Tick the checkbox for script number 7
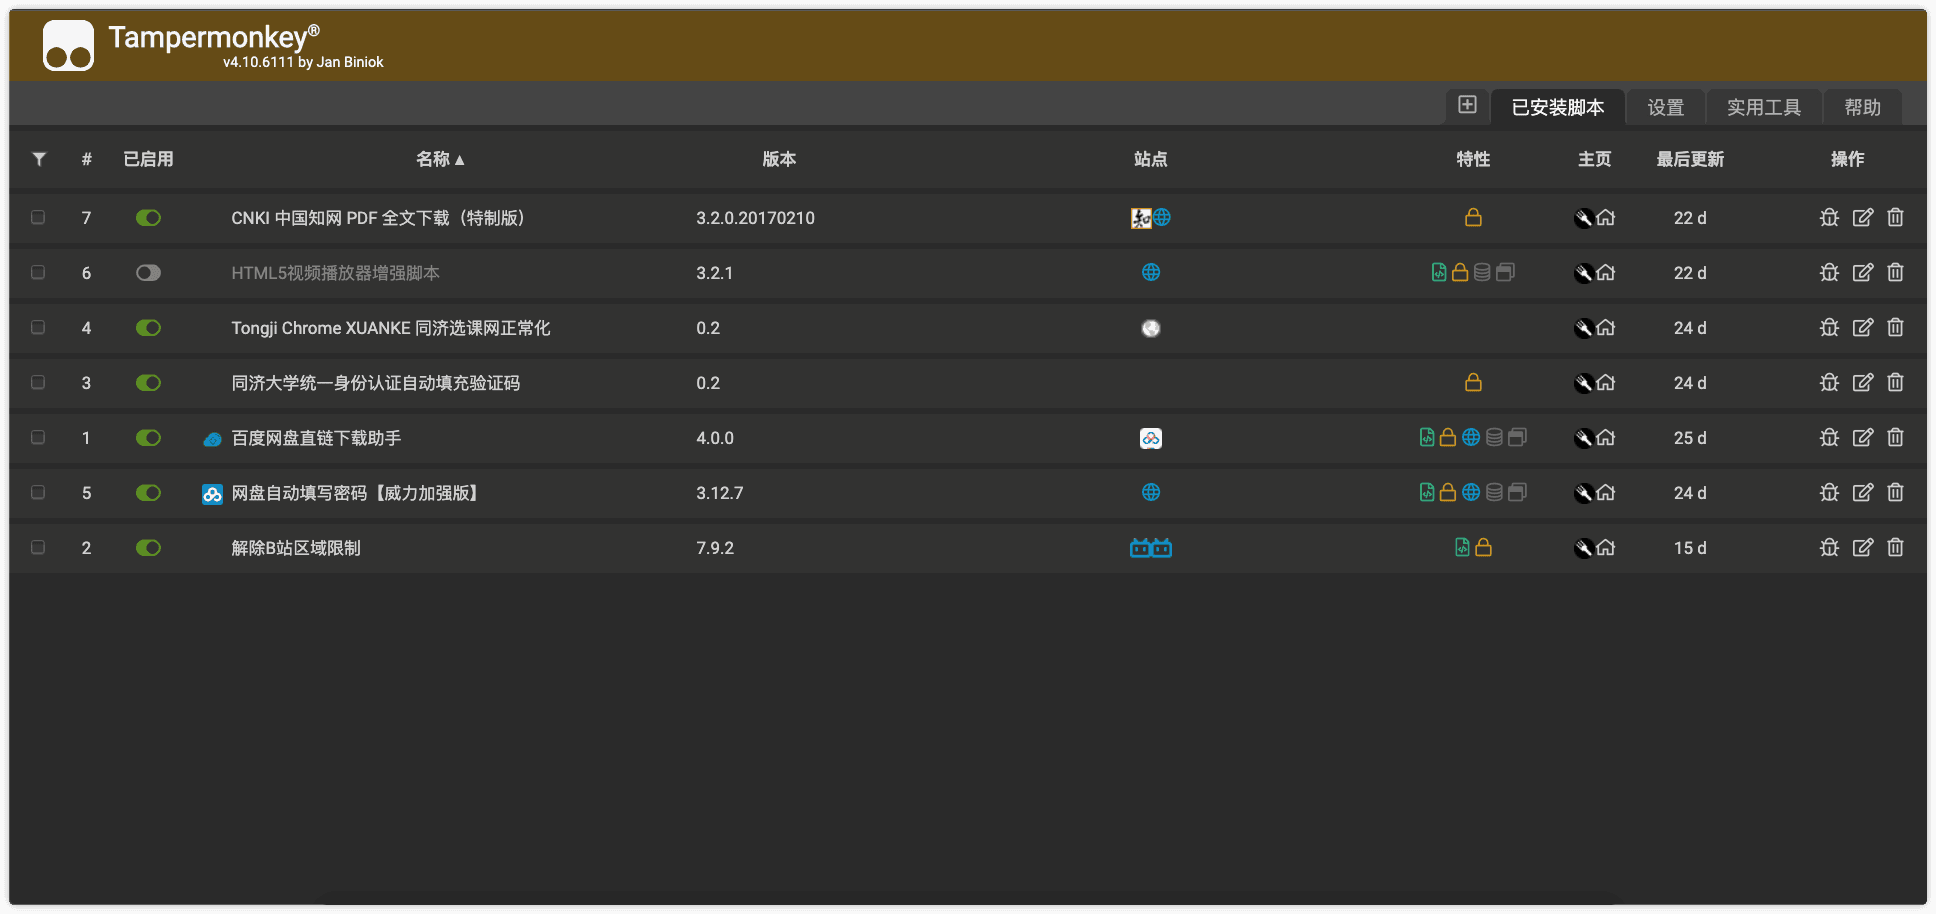The image size is (1936, 914). [x=38, y=217]
